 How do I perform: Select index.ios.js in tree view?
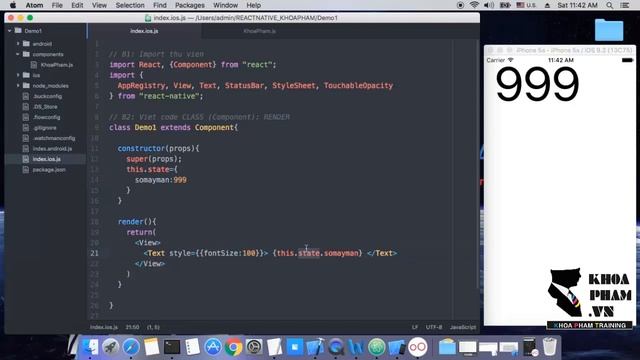(x=47, y=159)
